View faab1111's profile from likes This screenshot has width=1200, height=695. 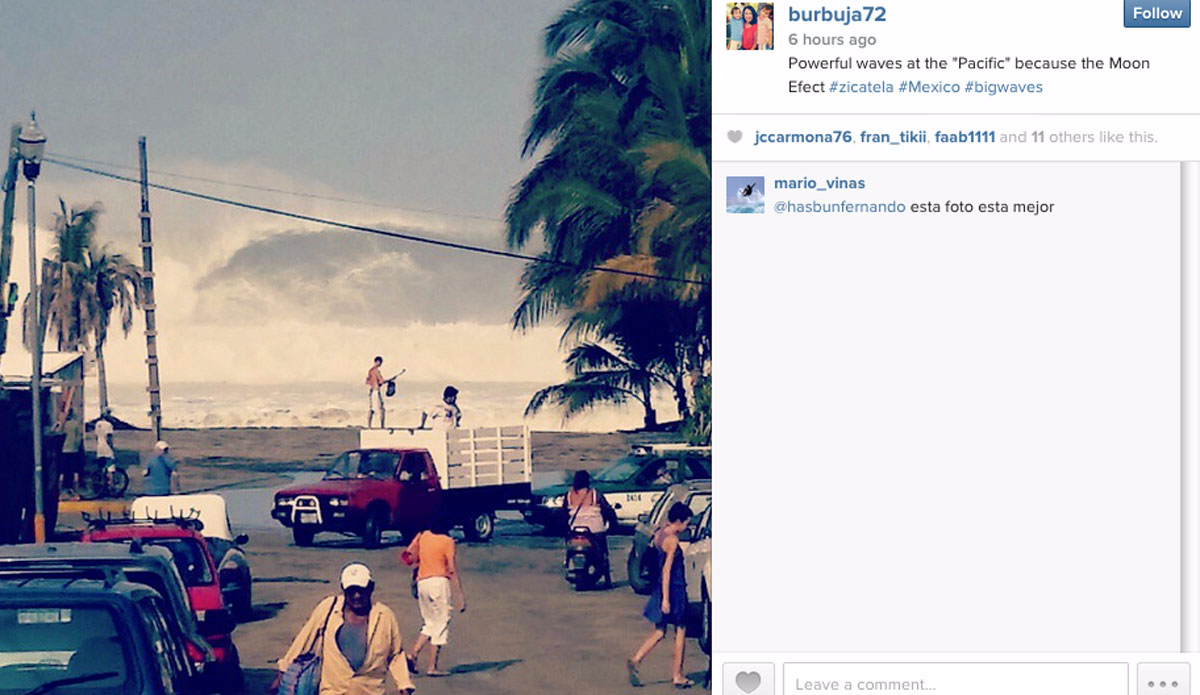pyautogui.click(x=965, y=137)
